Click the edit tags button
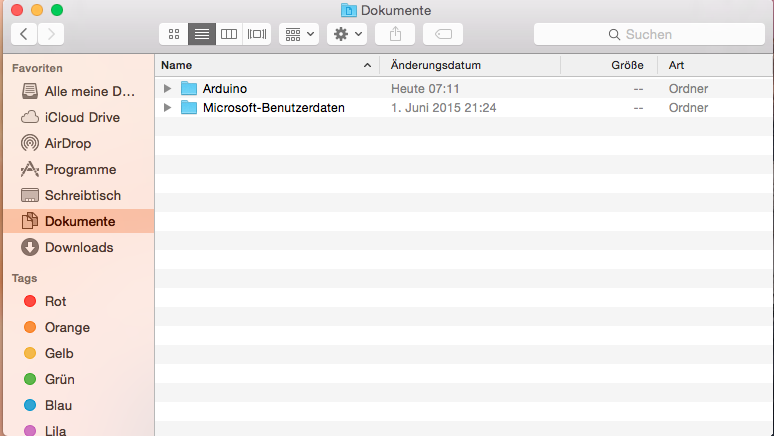Image resolution: width=774 pixels, height=436 pixels. tap(443, 34)
